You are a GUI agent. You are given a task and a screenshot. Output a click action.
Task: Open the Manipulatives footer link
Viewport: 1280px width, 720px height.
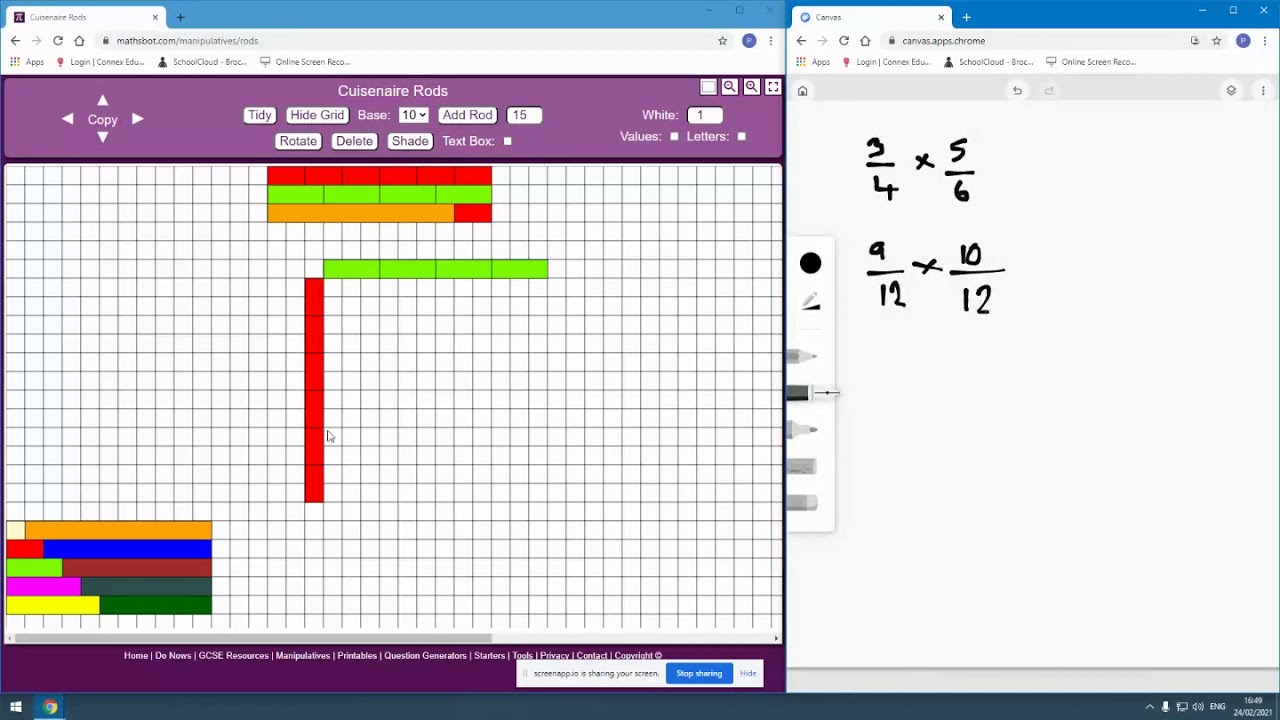tap(303, 656)
